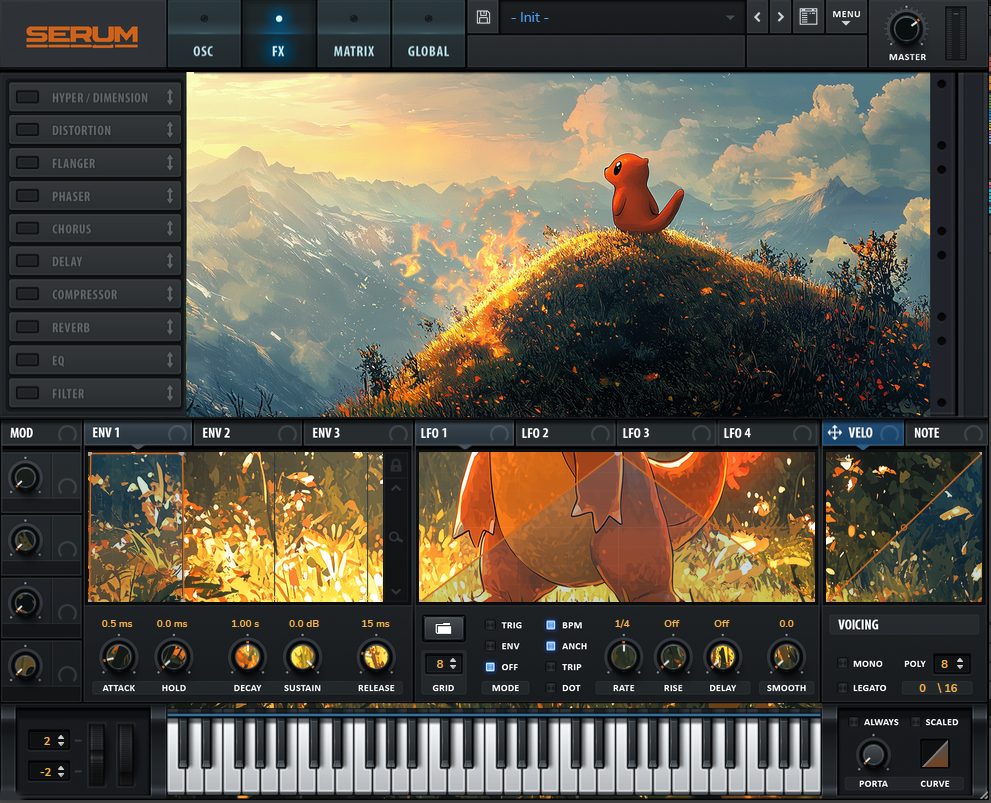Click the envelope ATTACK knob
The height and width of the screenshot is (803, 991).
click(118, 657)
